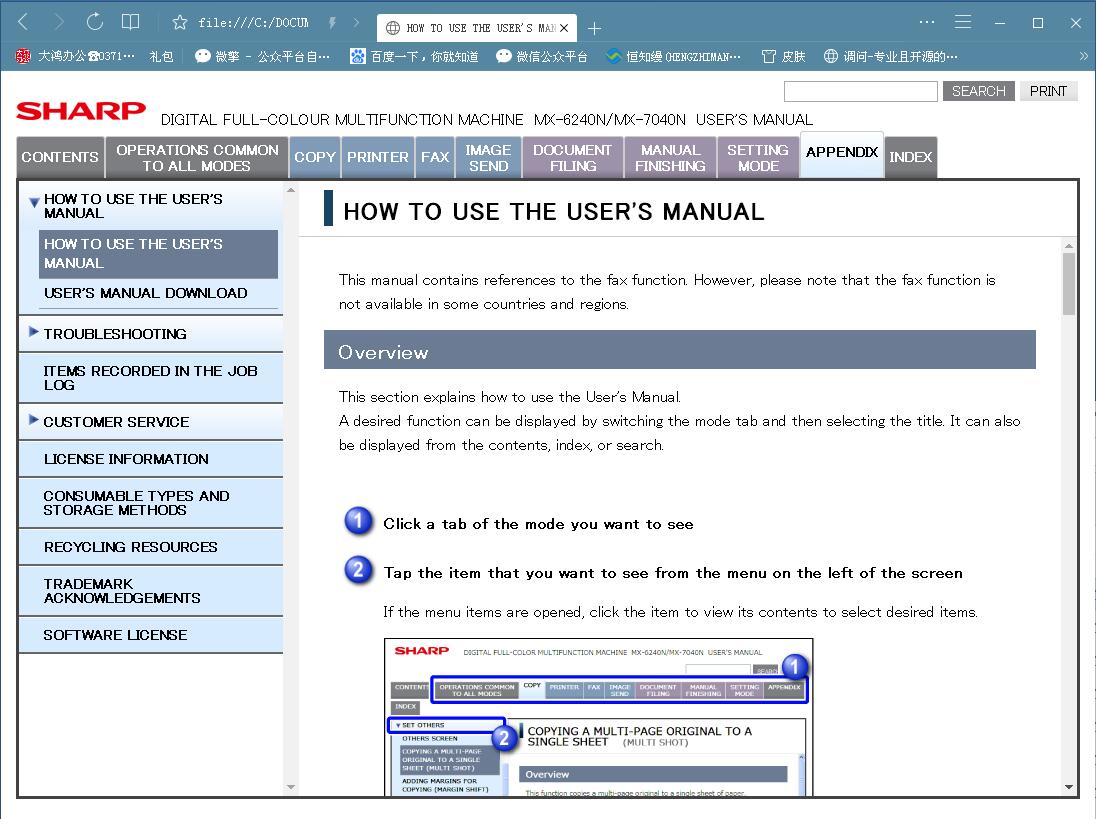The image size is (1096, 819).
Task: Open the MANUAL FINISHING tab
Action: (670, 157)
